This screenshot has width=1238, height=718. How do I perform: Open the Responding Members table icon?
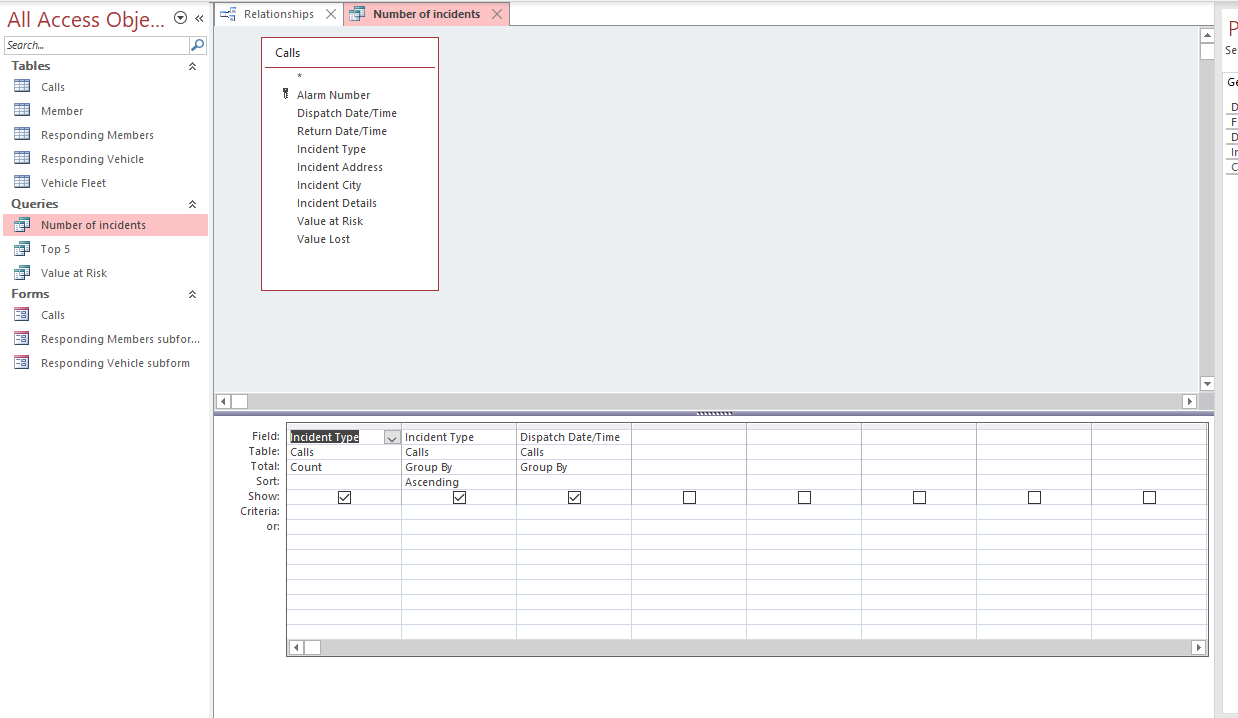tap(34, 134)
